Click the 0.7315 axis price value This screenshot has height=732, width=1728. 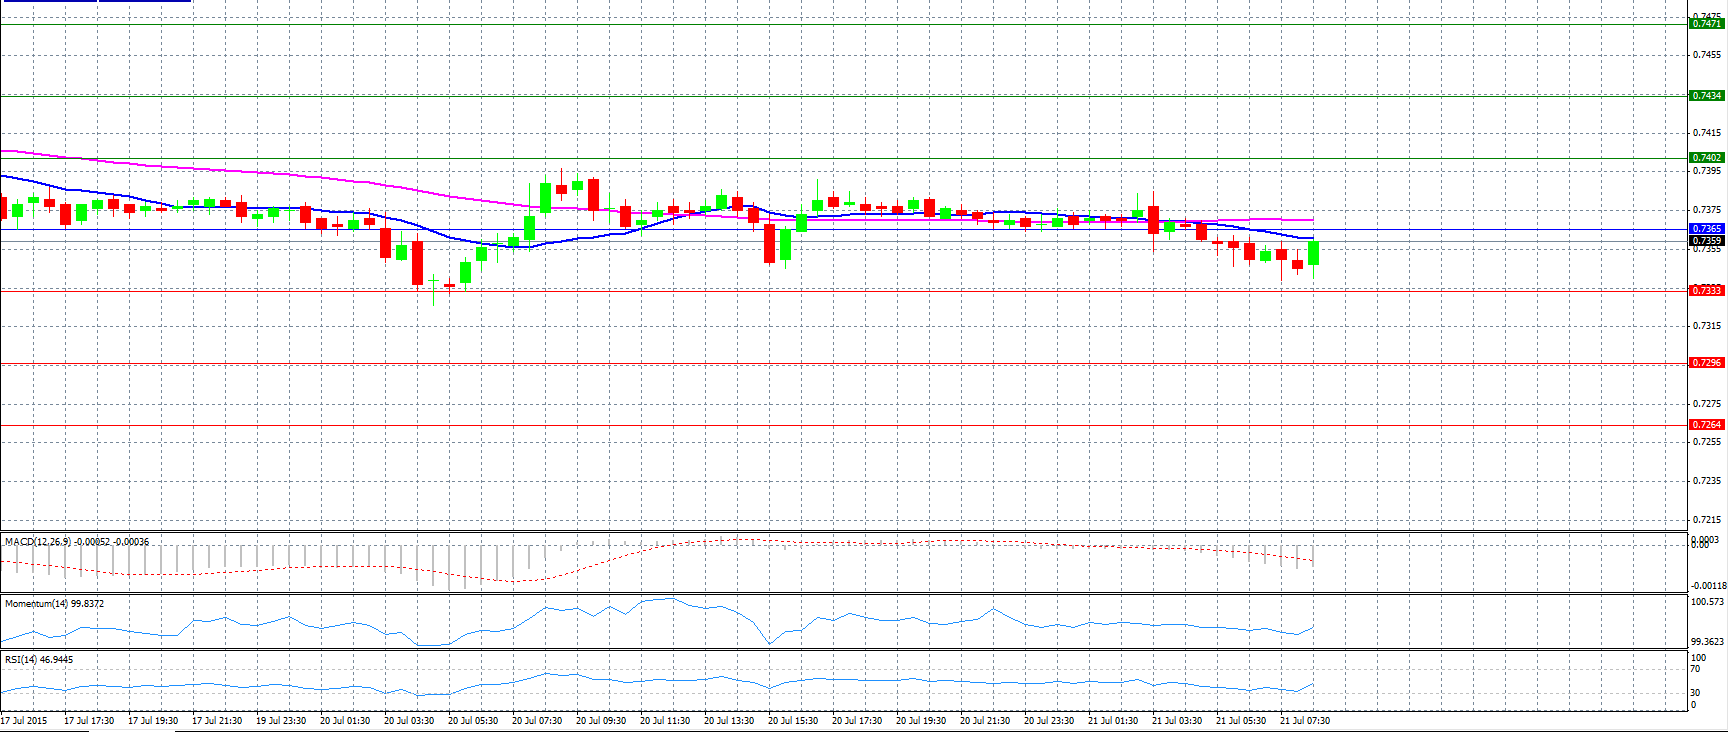tap(1706, 326)
